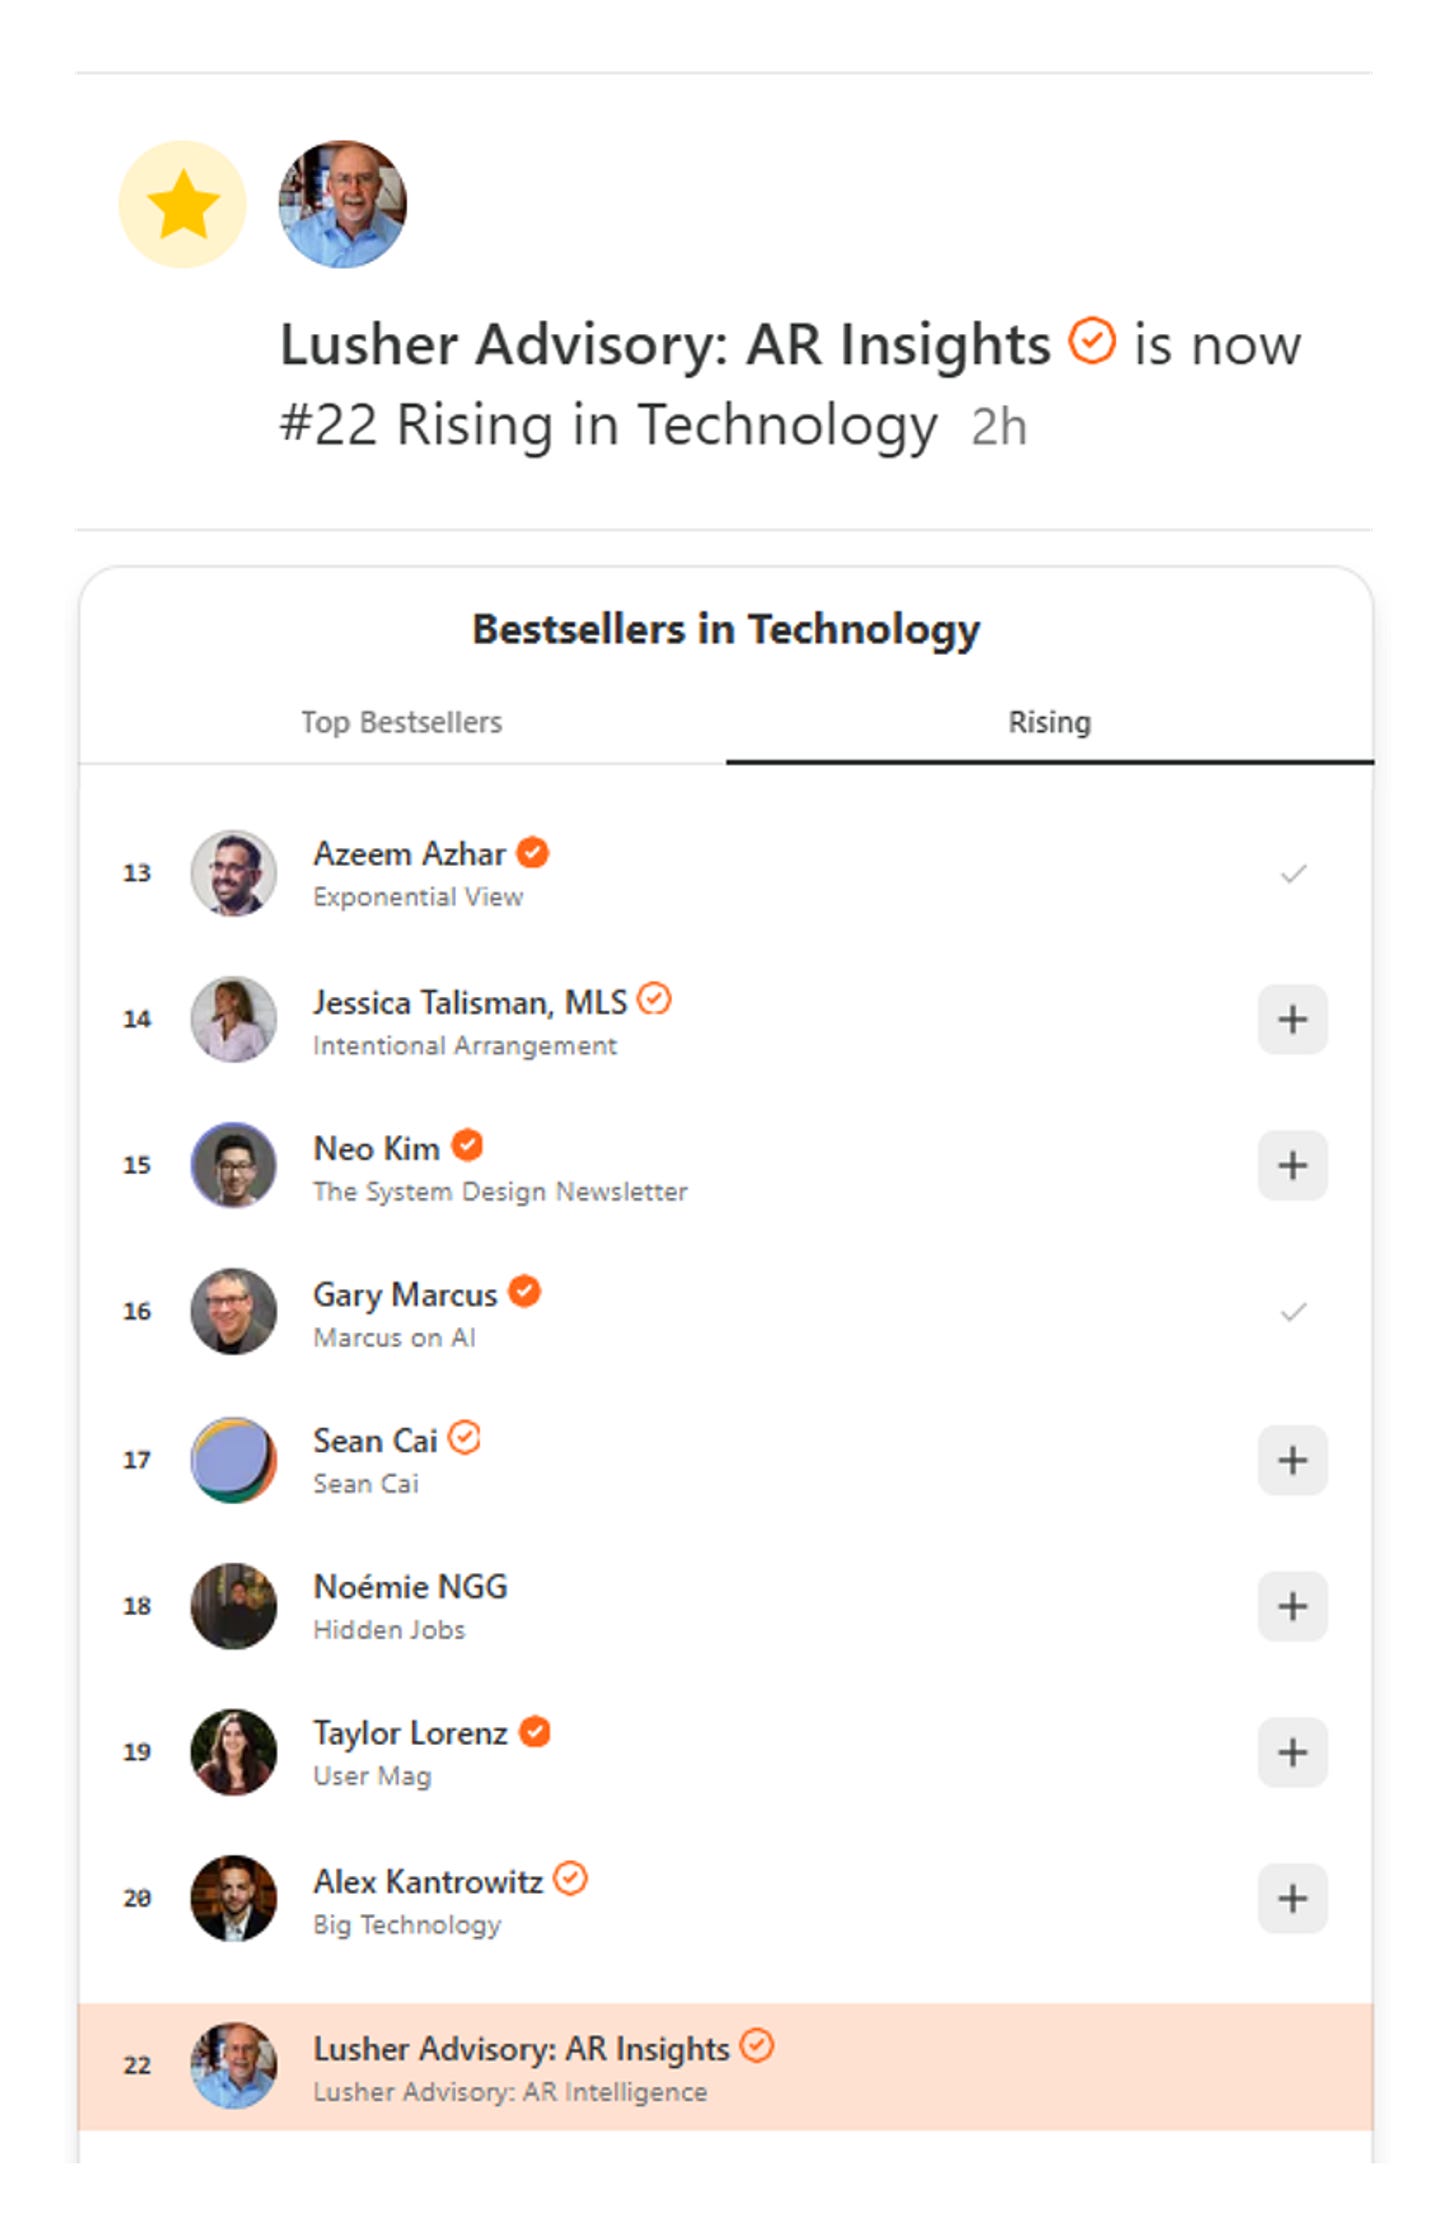Follow Noémie NGG with plus icon
1456x2226 pixels.
coord(1292,1606)
